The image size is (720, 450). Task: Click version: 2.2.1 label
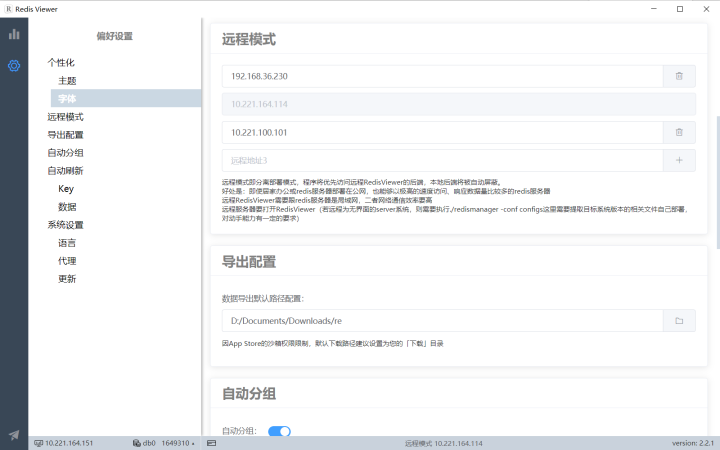click(692, 443)
